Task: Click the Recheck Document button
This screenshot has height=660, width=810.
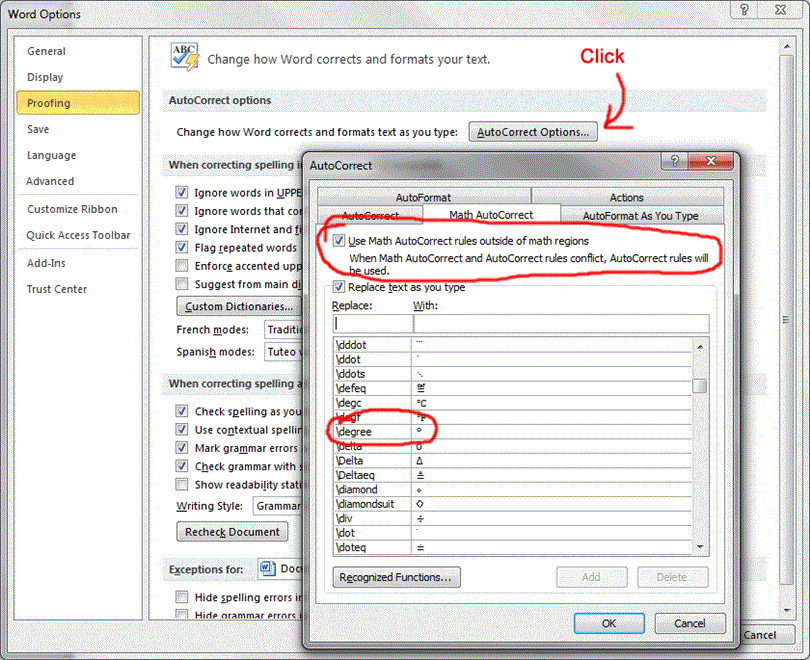Action: tap(232, 531)
